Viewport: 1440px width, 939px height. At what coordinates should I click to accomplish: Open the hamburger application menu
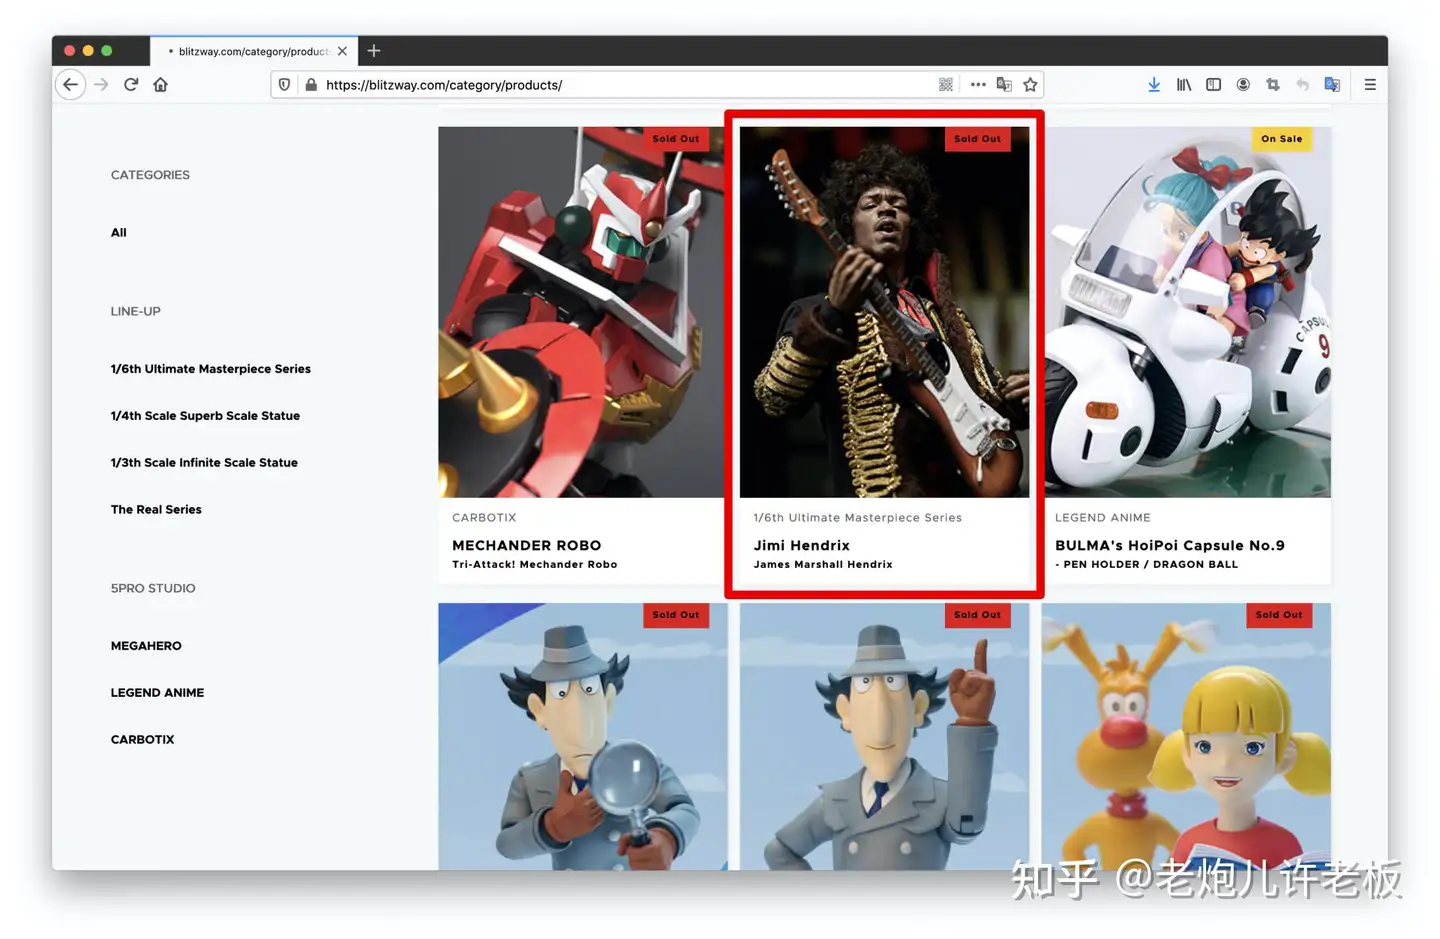1370,85
